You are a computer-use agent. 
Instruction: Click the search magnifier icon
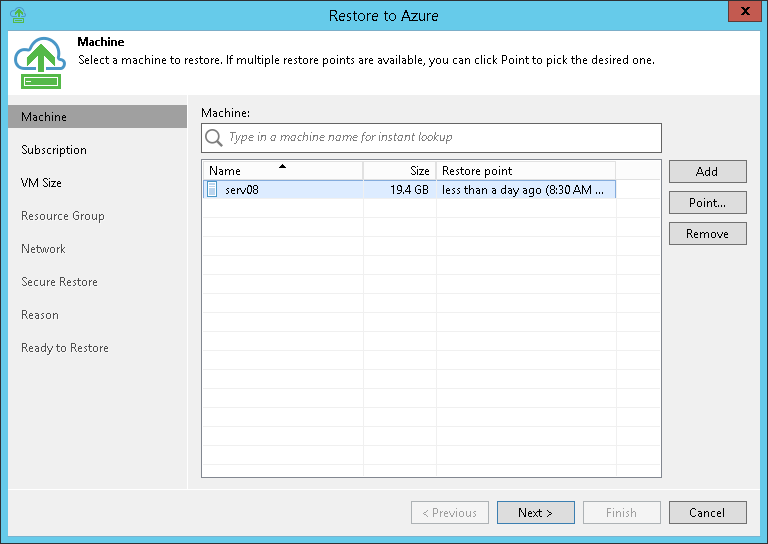214,138
